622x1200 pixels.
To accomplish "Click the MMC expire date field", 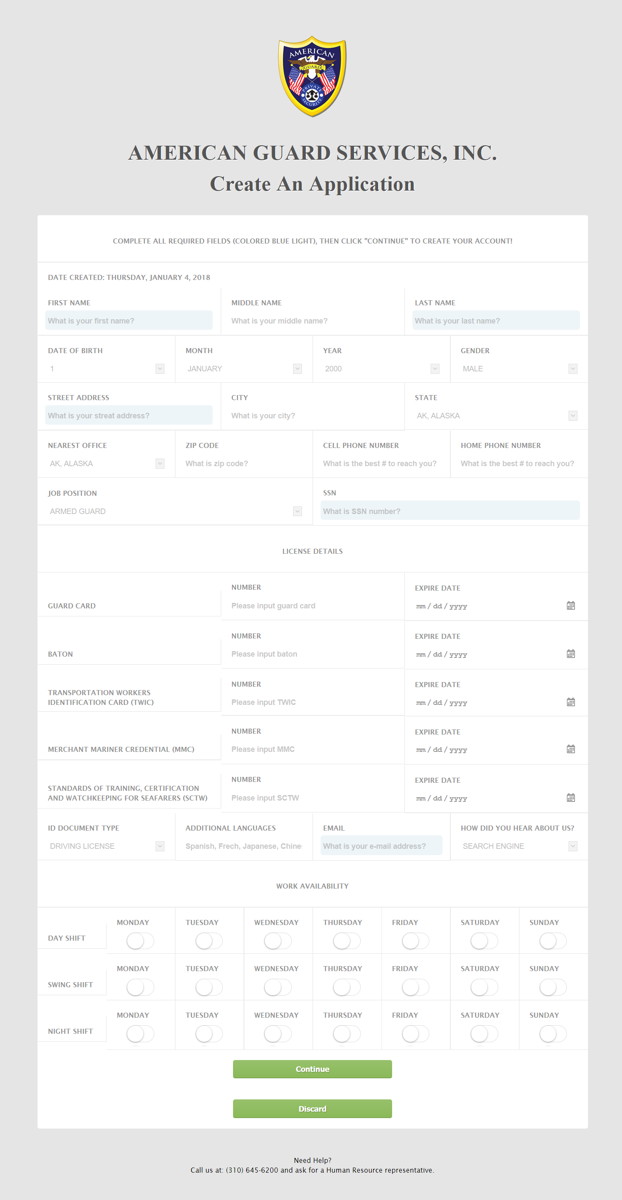I will pos(496,749).
